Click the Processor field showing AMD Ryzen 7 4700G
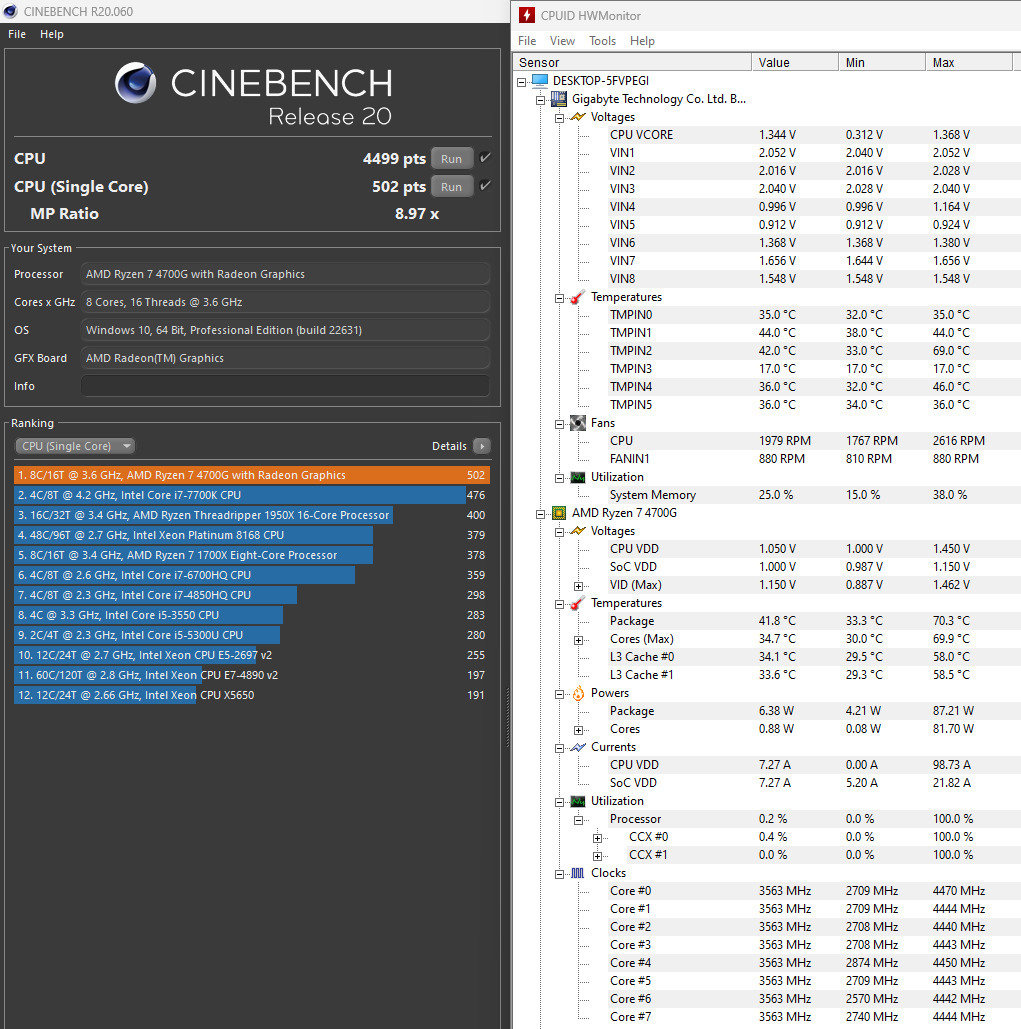 [285, 274]
